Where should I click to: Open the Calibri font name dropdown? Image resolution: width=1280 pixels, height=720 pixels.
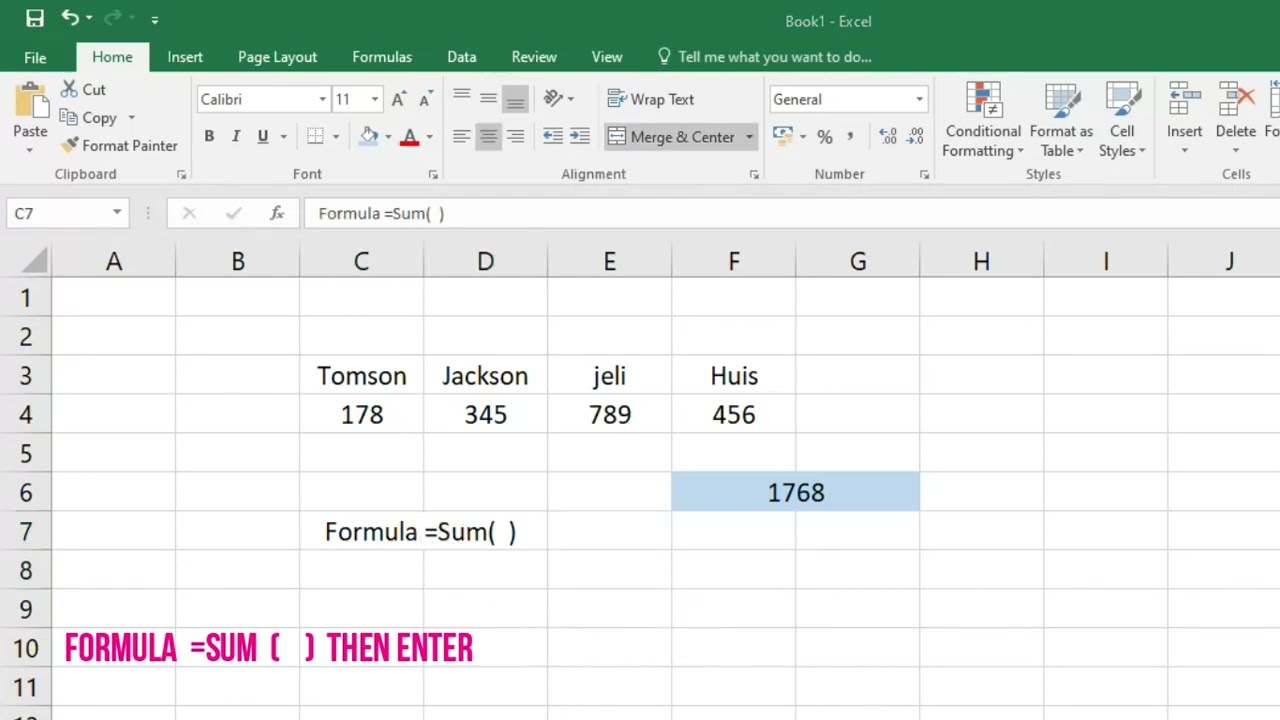[322, 99]
